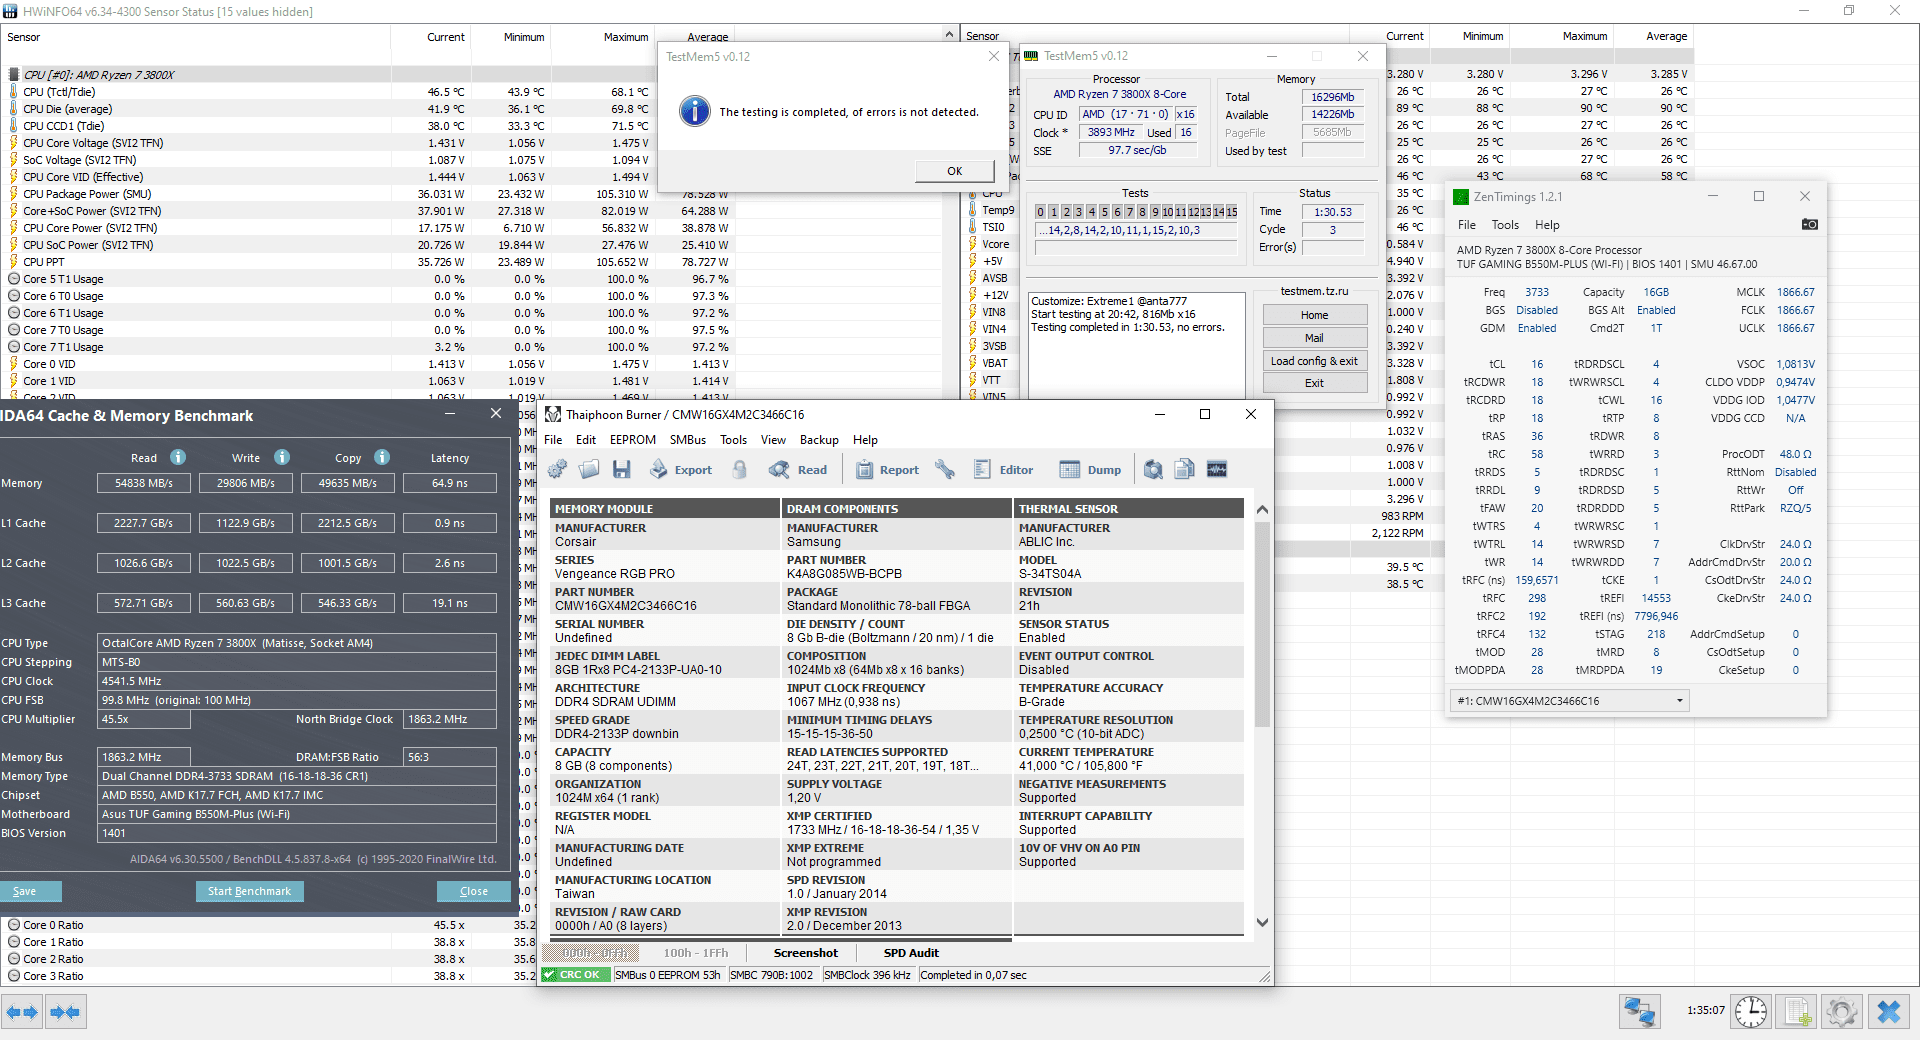Viewport: 1920px width, 1040px height.
Task: Click the Thaiphoon Burner scrollbar up arrow
Action: [1262, 509]
